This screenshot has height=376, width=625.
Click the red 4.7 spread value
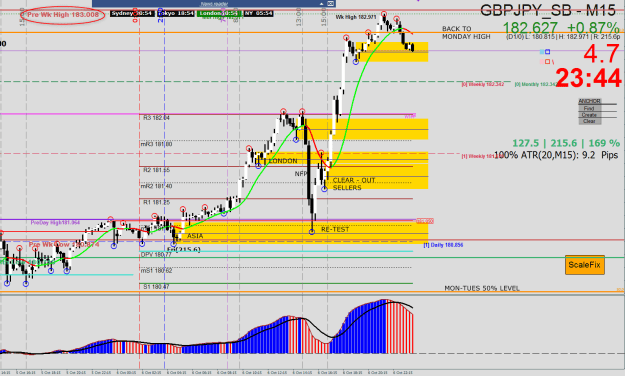(x=601, y=54)
